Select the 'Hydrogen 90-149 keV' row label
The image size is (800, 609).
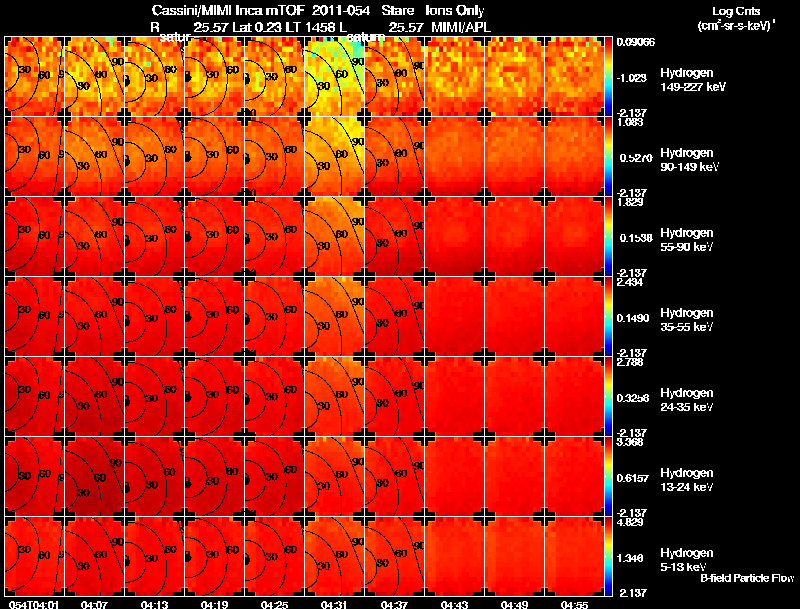[x=689, y=160]
